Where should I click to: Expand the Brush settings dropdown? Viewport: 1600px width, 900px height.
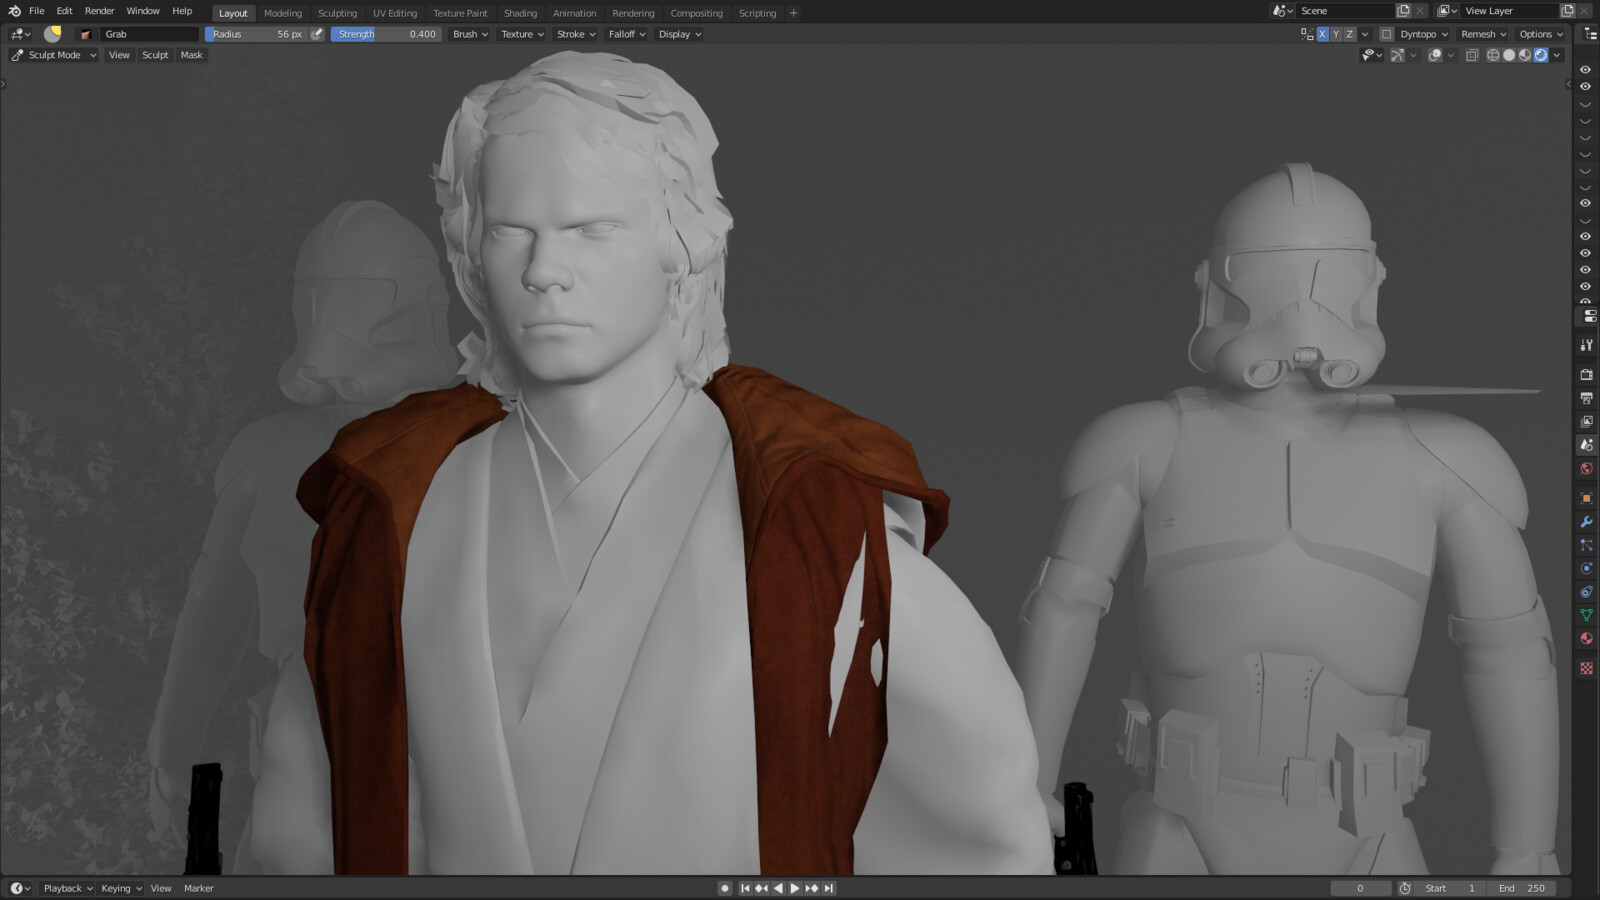pos(470,34)
